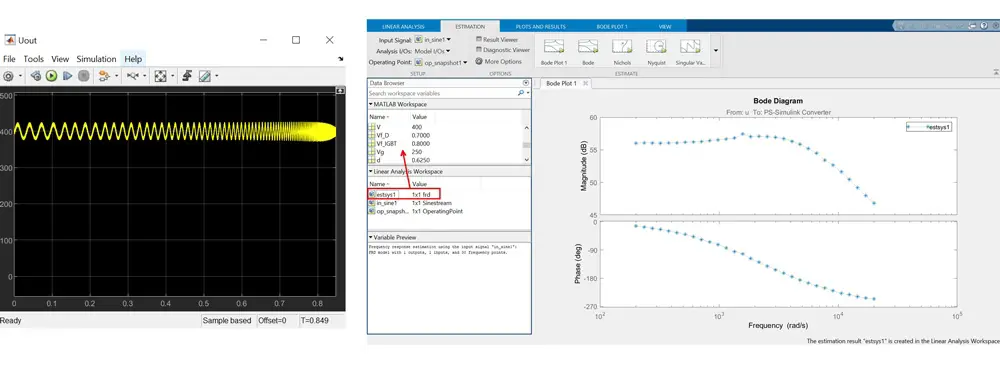The width and height of the screenshot is (1000, 370).
Task: Run the simulation with the green play button
Action: point(52,76)
